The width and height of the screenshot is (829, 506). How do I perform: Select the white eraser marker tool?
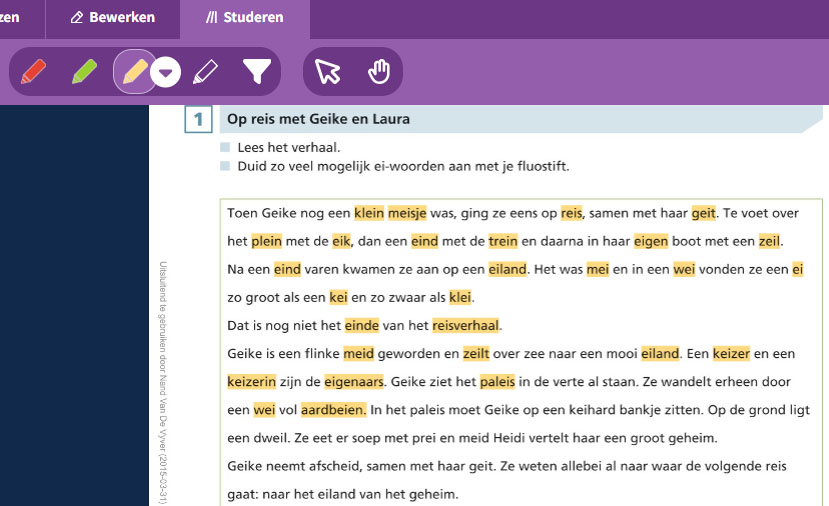205,72
